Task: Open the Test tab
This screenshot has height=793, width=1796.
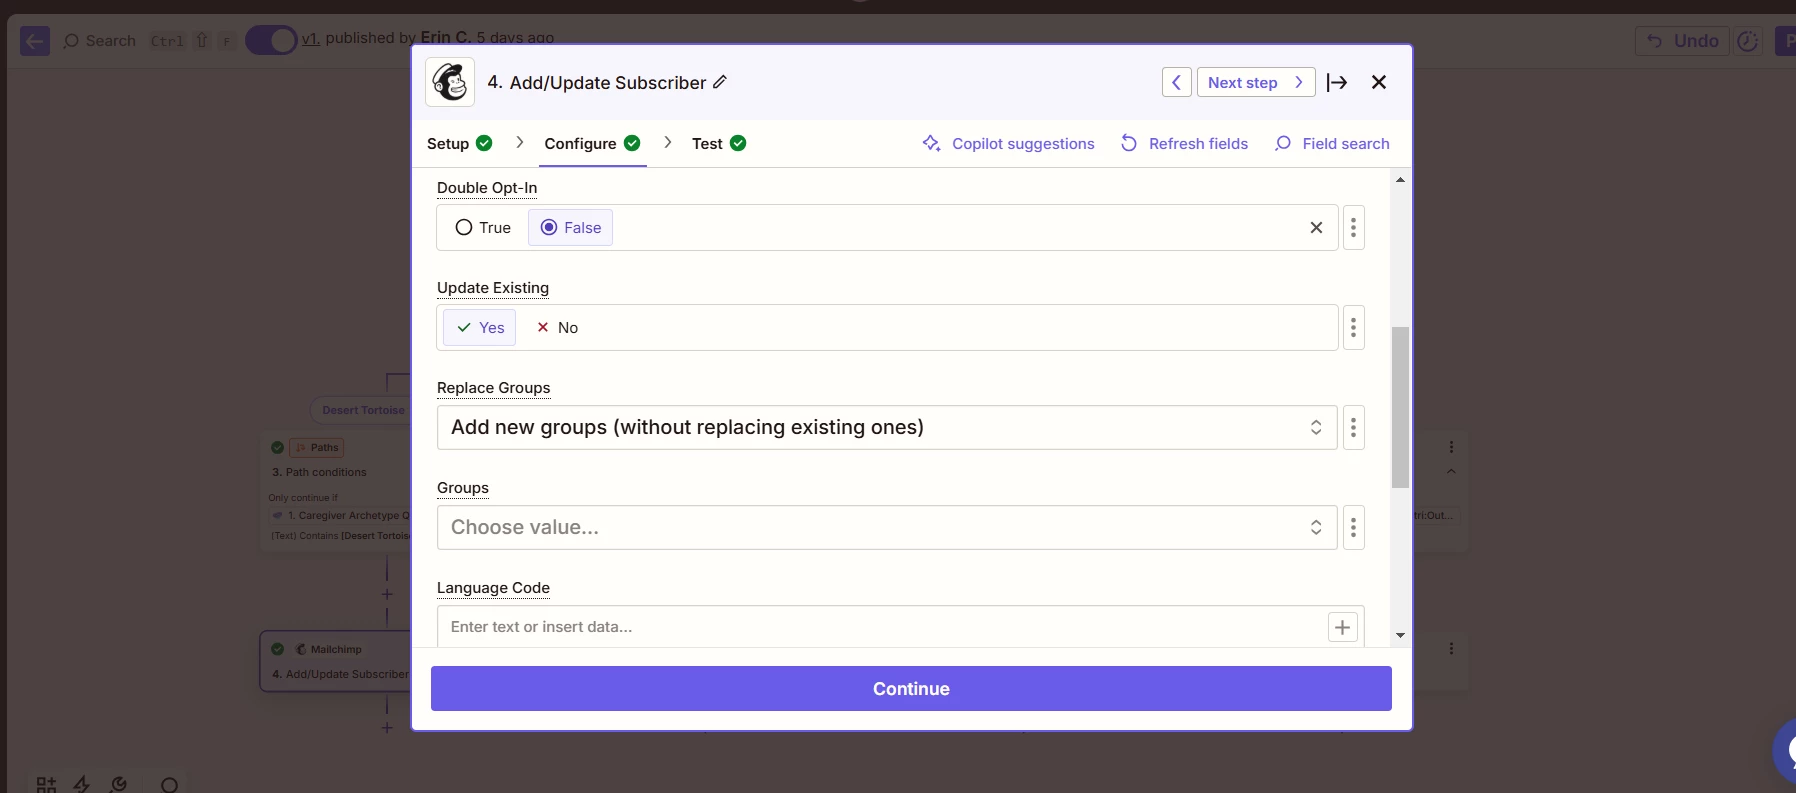Action: pos(719,143)
